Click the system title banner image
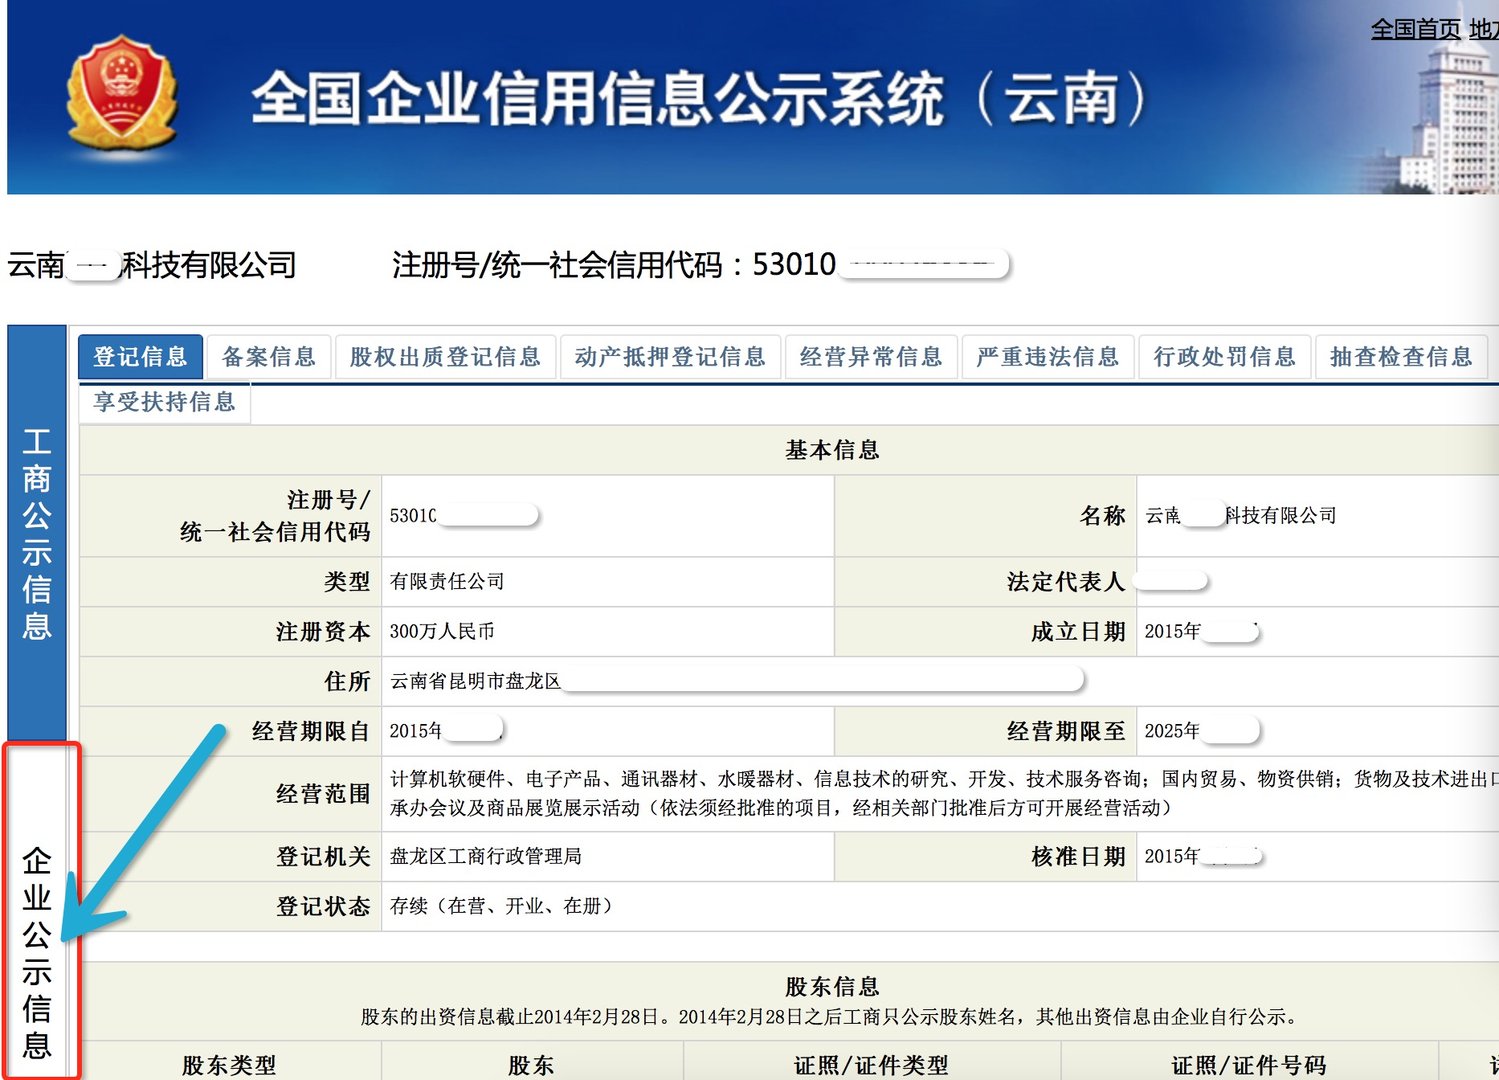Viewport: 1499px width, 1080px height. click(x=700, y=97)
